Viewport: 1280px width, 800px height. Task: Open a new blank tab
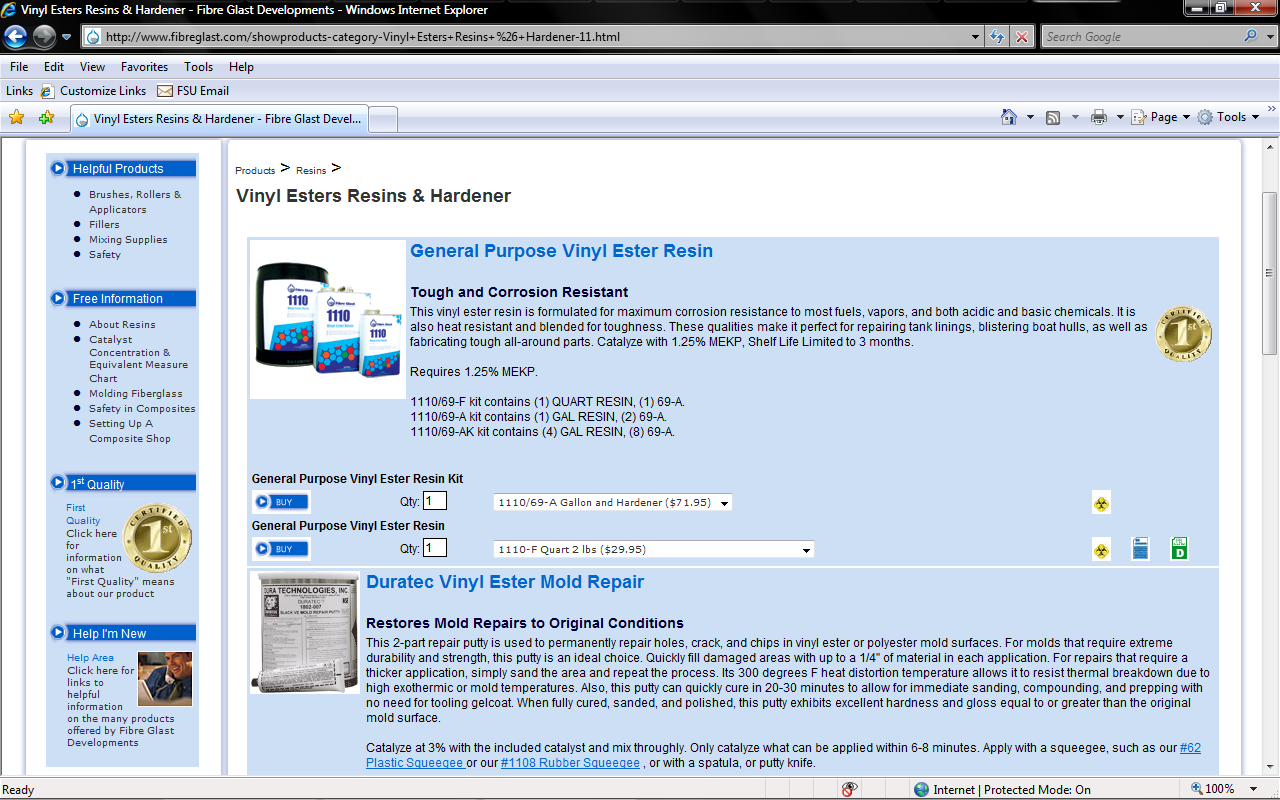click(x=384, y=119)
